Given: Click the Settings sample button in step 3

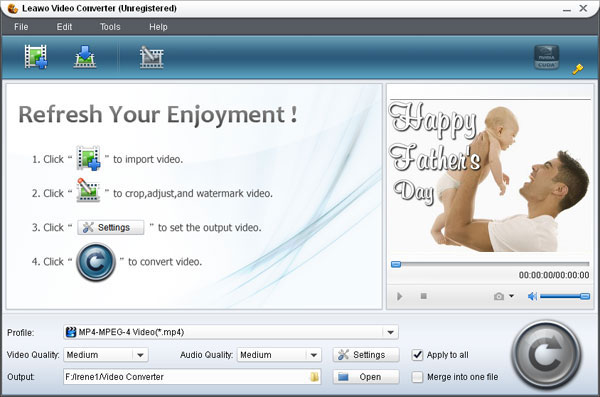Looking at the screenshot, I should click(x=111, y=227).
